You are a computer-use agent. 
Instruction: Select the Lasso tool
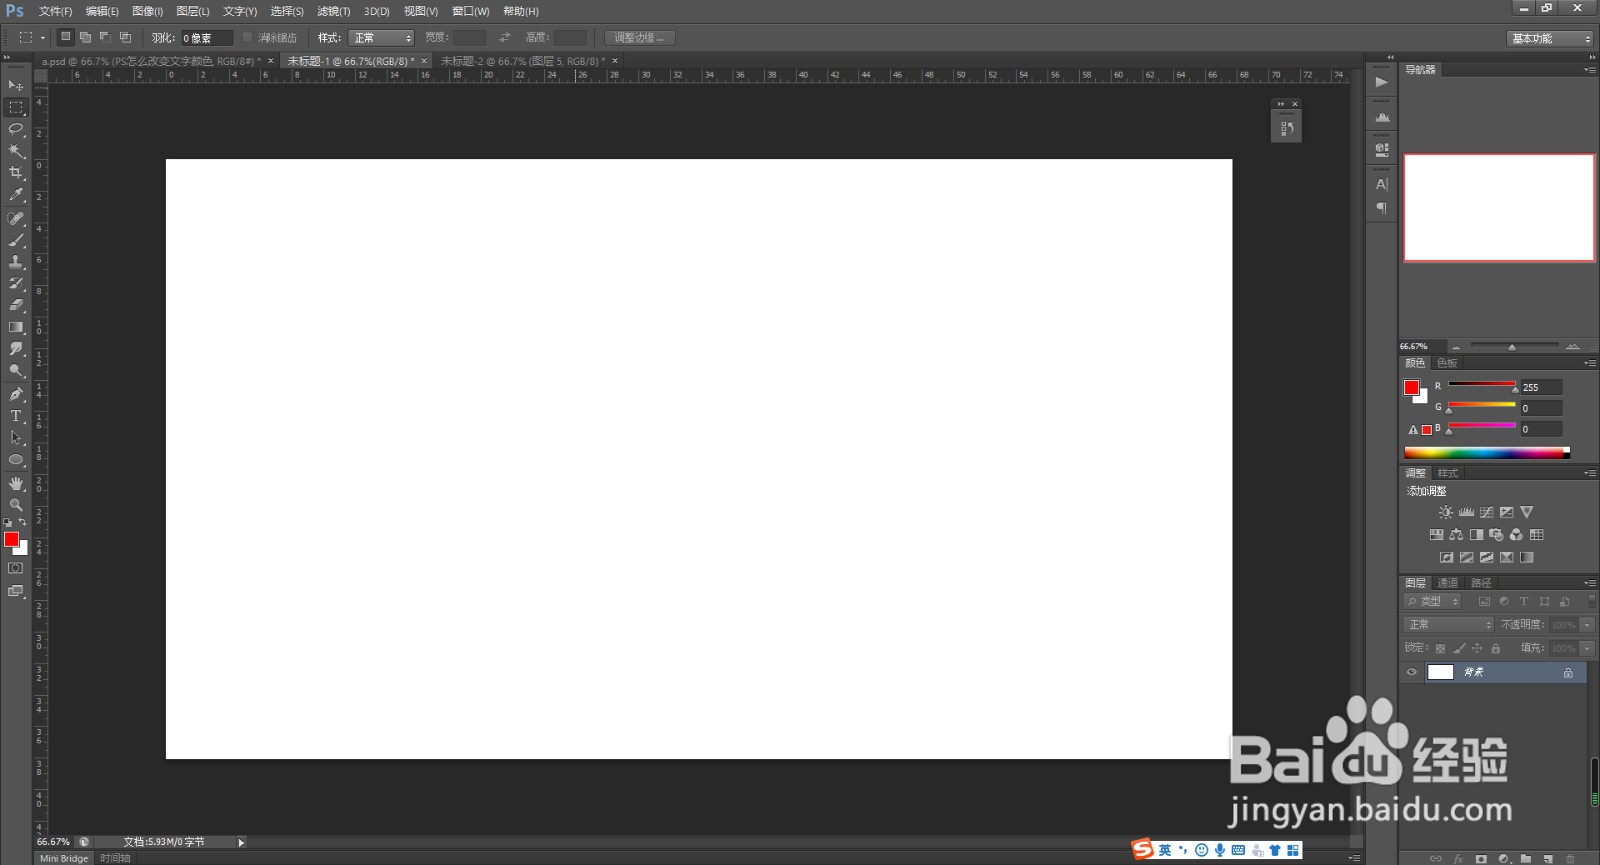(16, 129)
